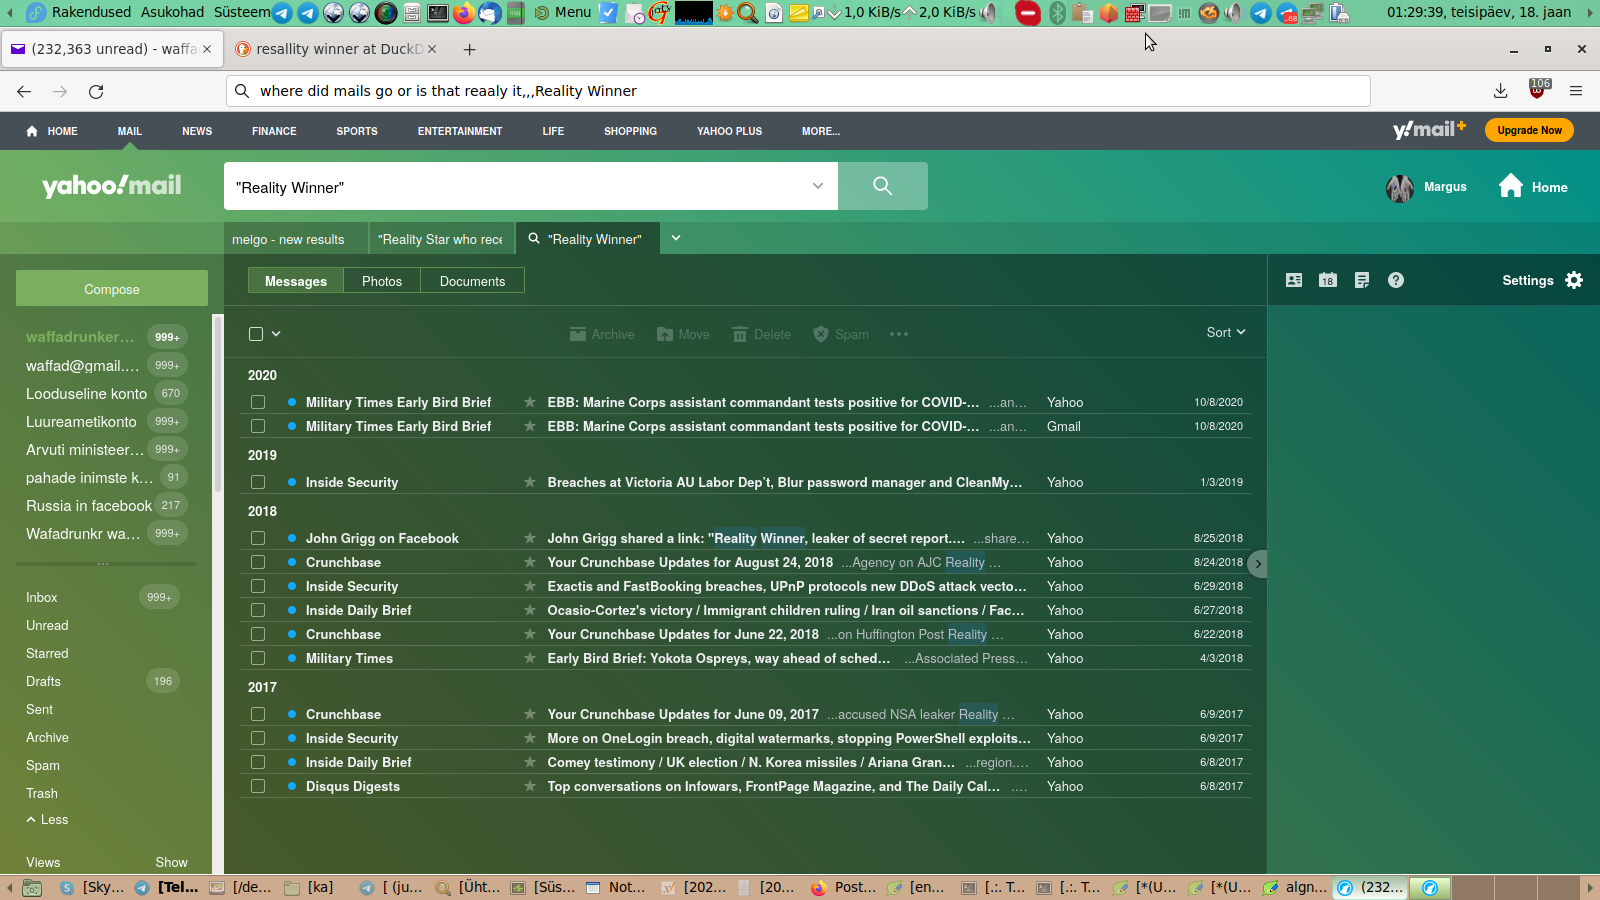This screenshot has height=900, width=1600.
Task: Open the browser hamburger menu
Action: [x=1576, y=91]
